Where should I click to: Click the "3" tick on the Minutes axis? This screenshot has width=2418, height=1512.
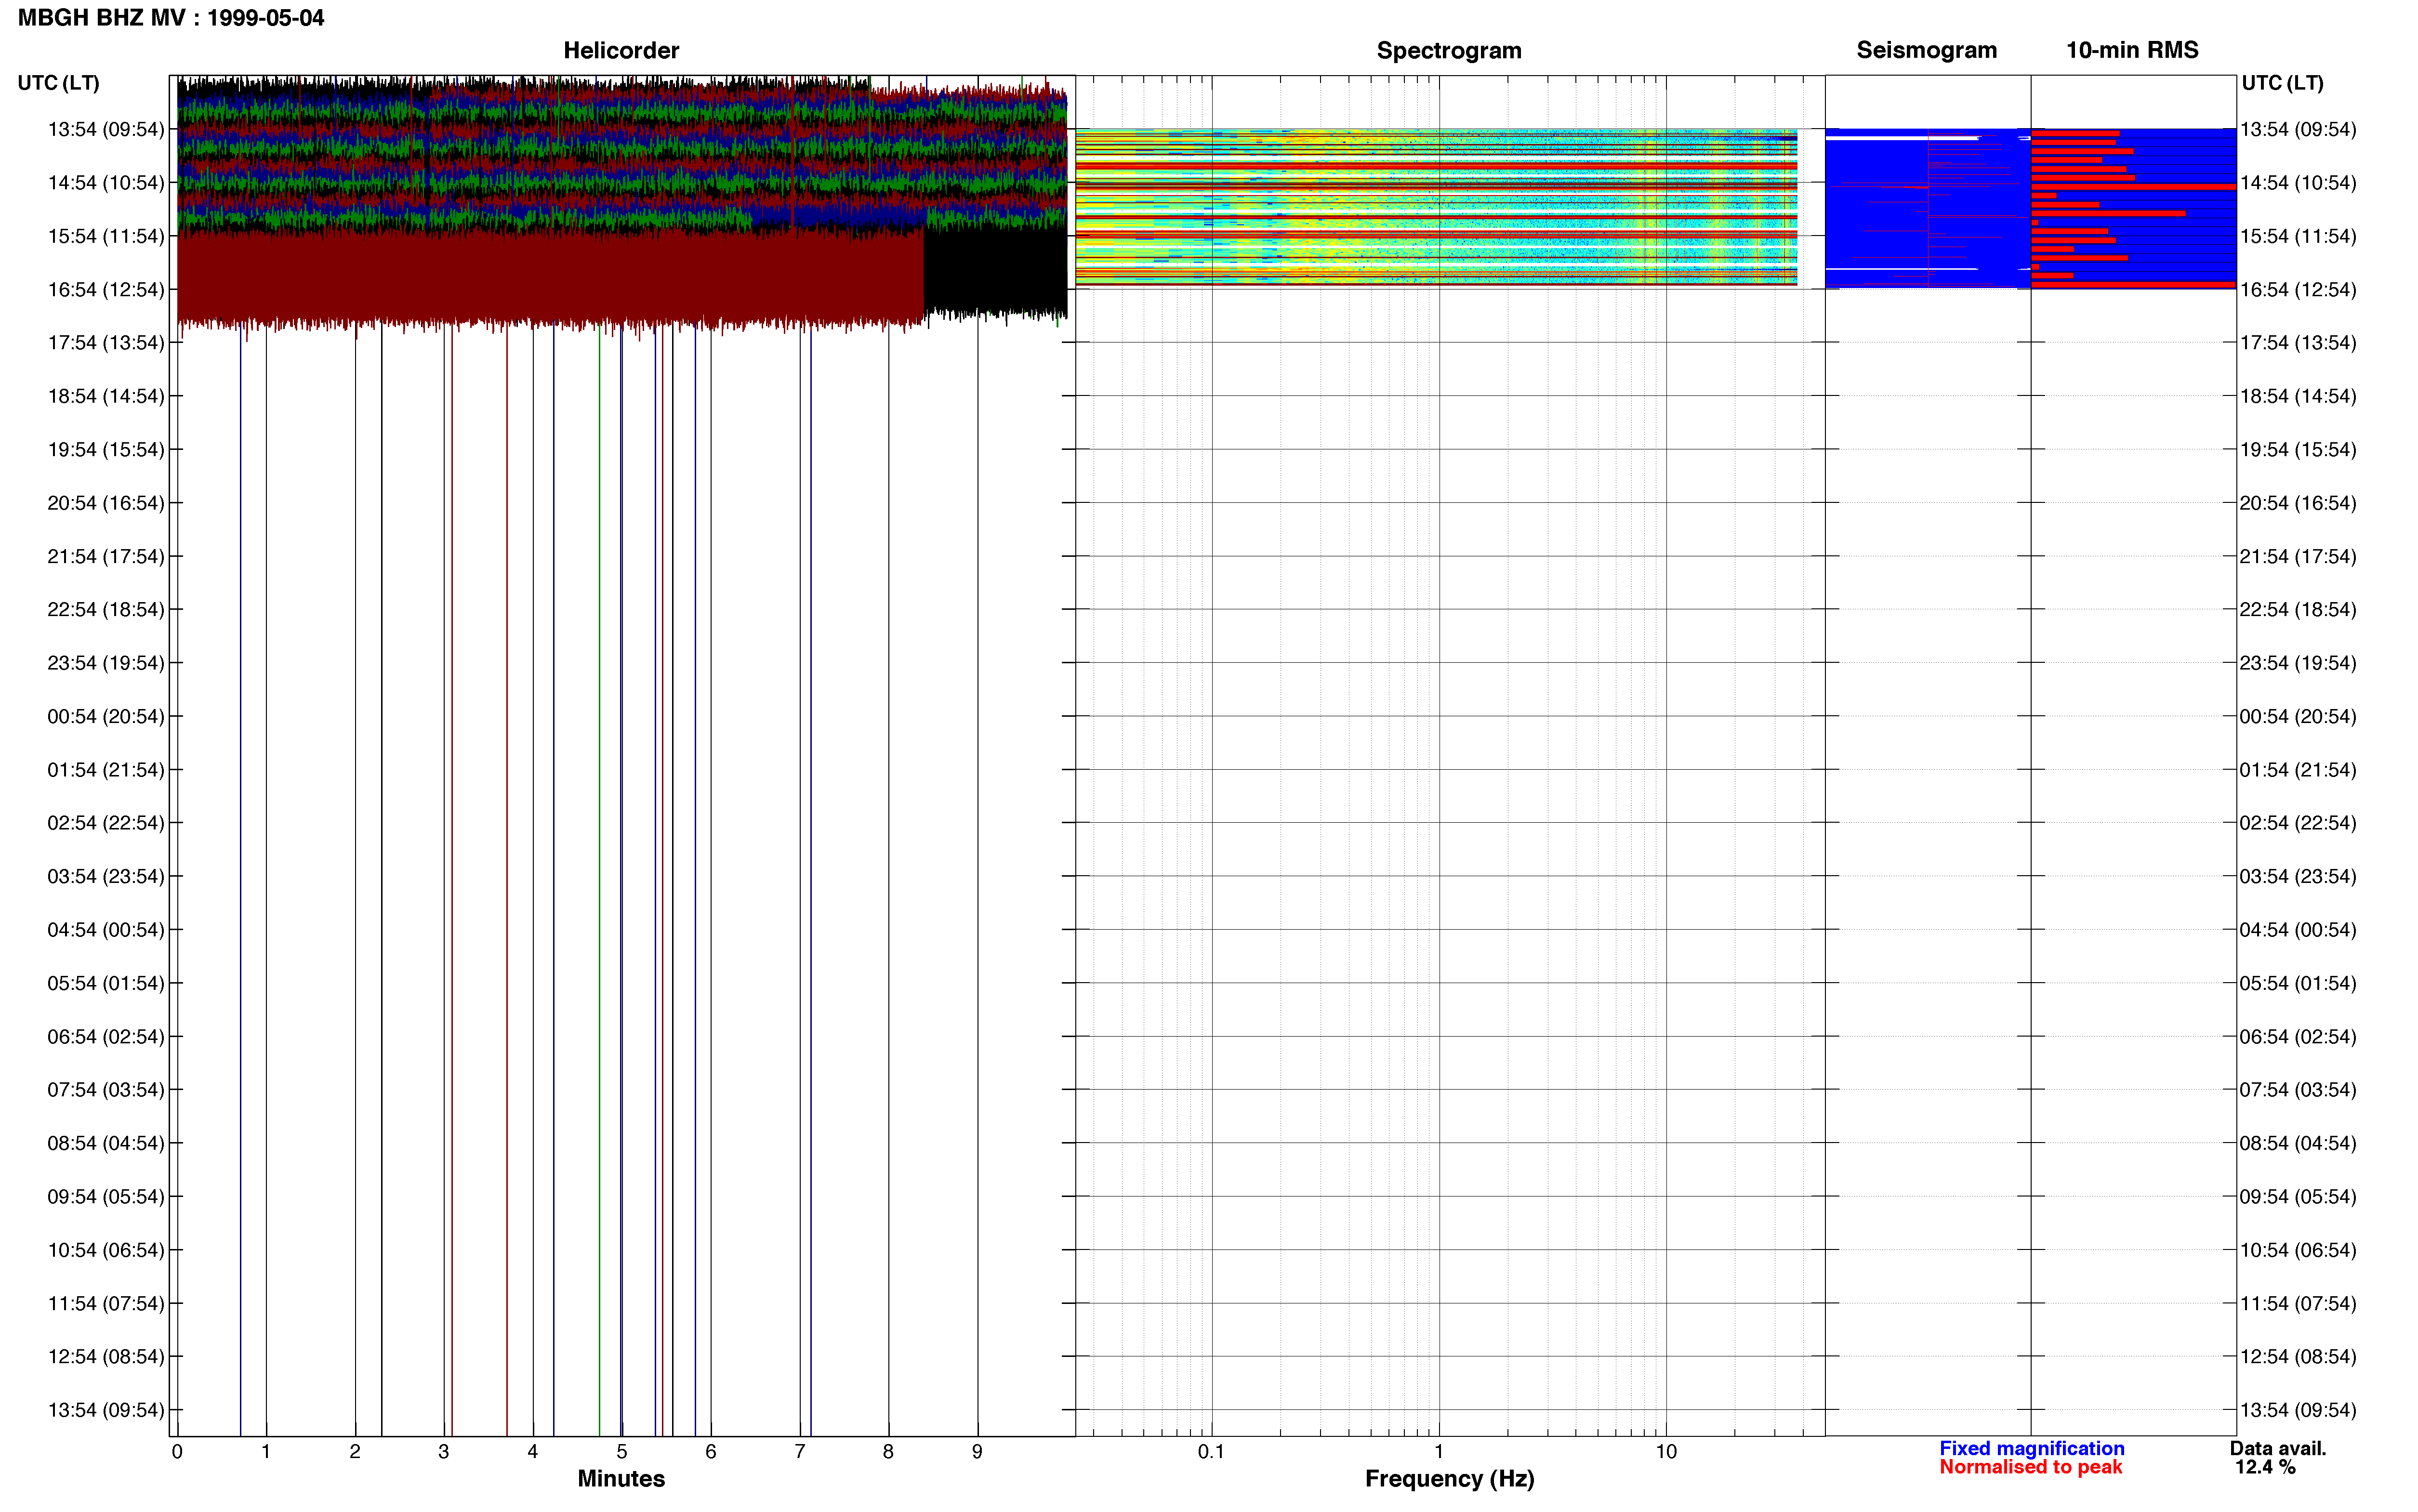click(x=444, y=1452)
